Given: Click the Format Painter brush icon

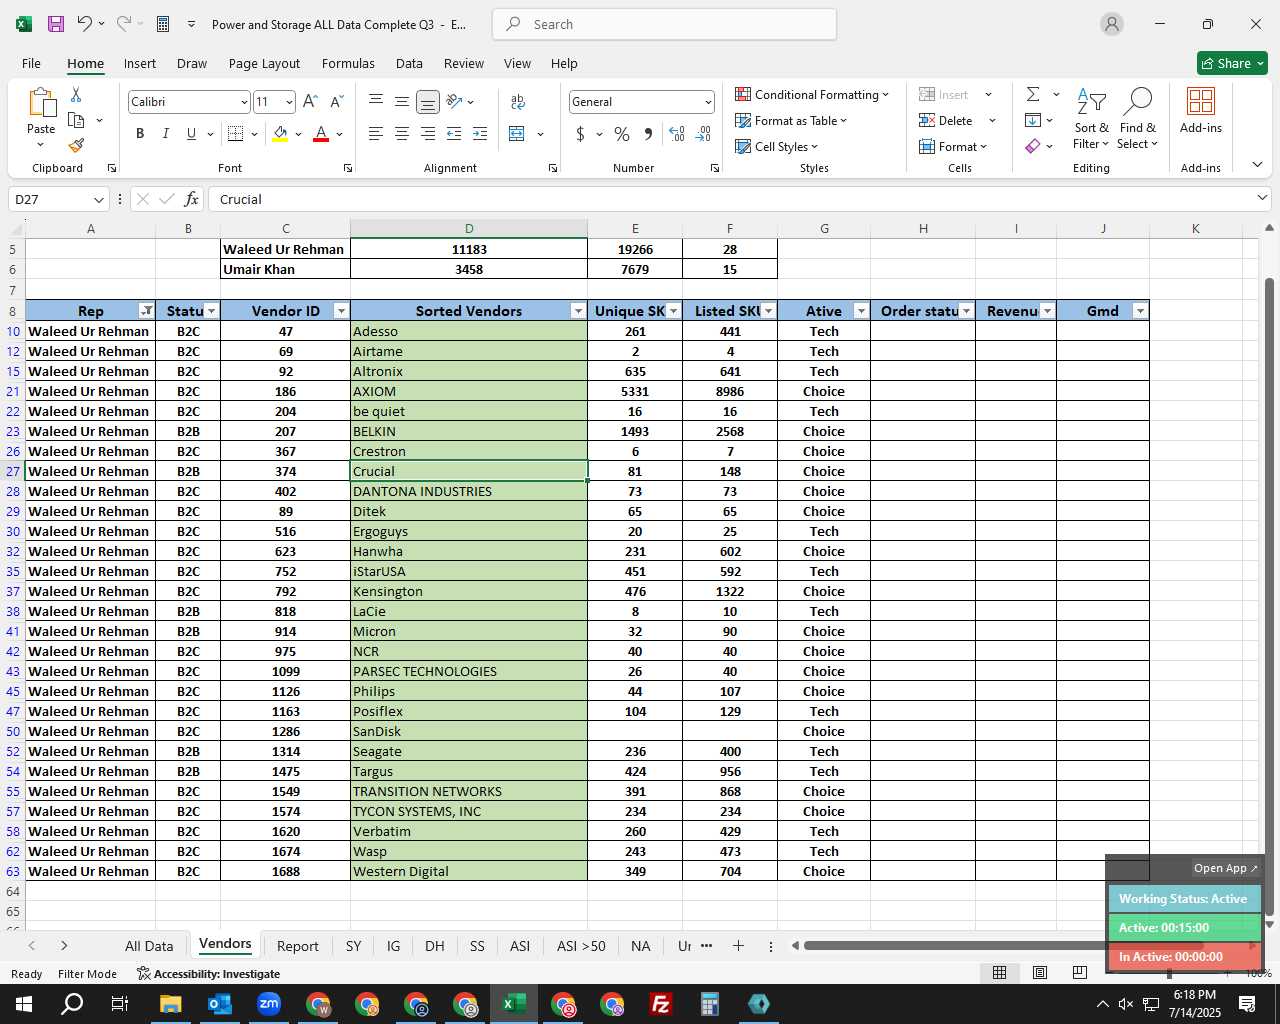Looking at the screenshot, I should pyautogui.click(x=76, y=145).
